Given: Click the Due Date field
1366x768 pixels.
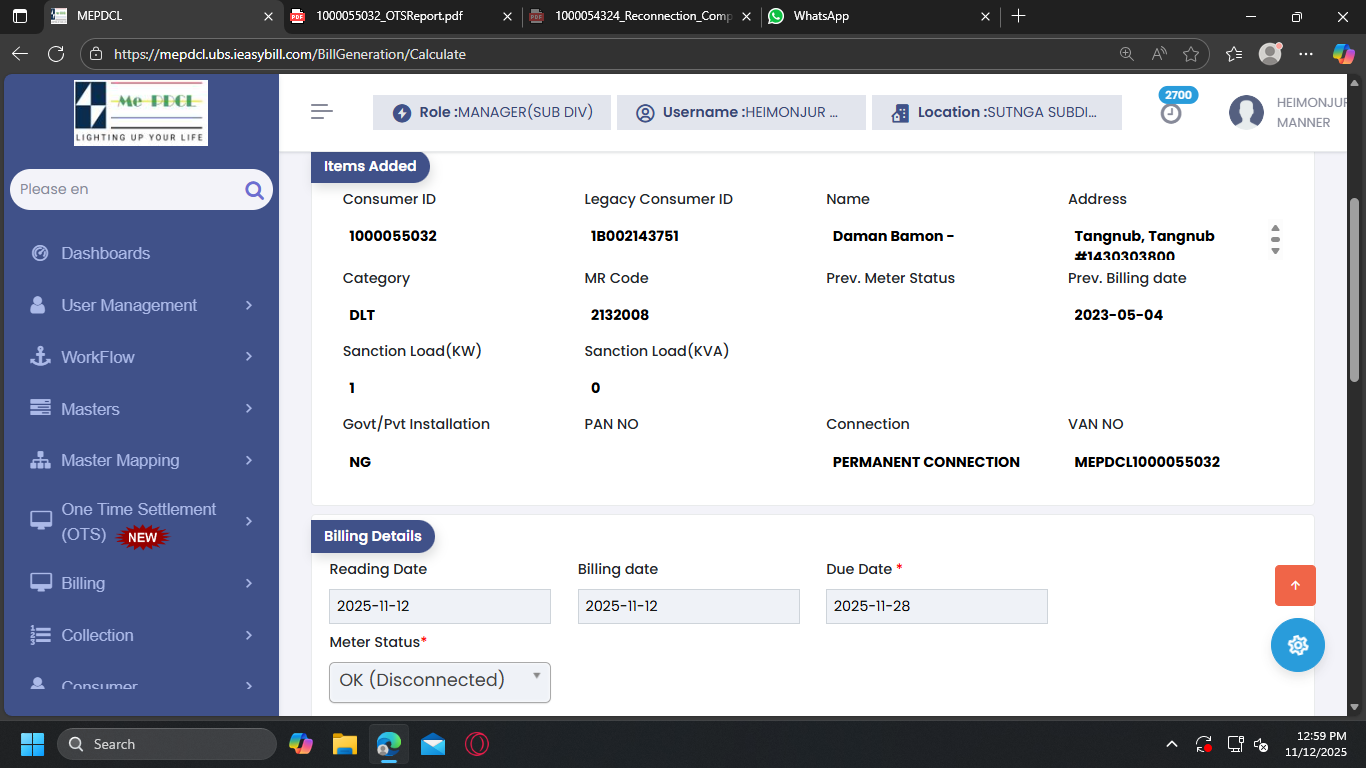Looking at the screenshot, I should [x=937, y=606].
